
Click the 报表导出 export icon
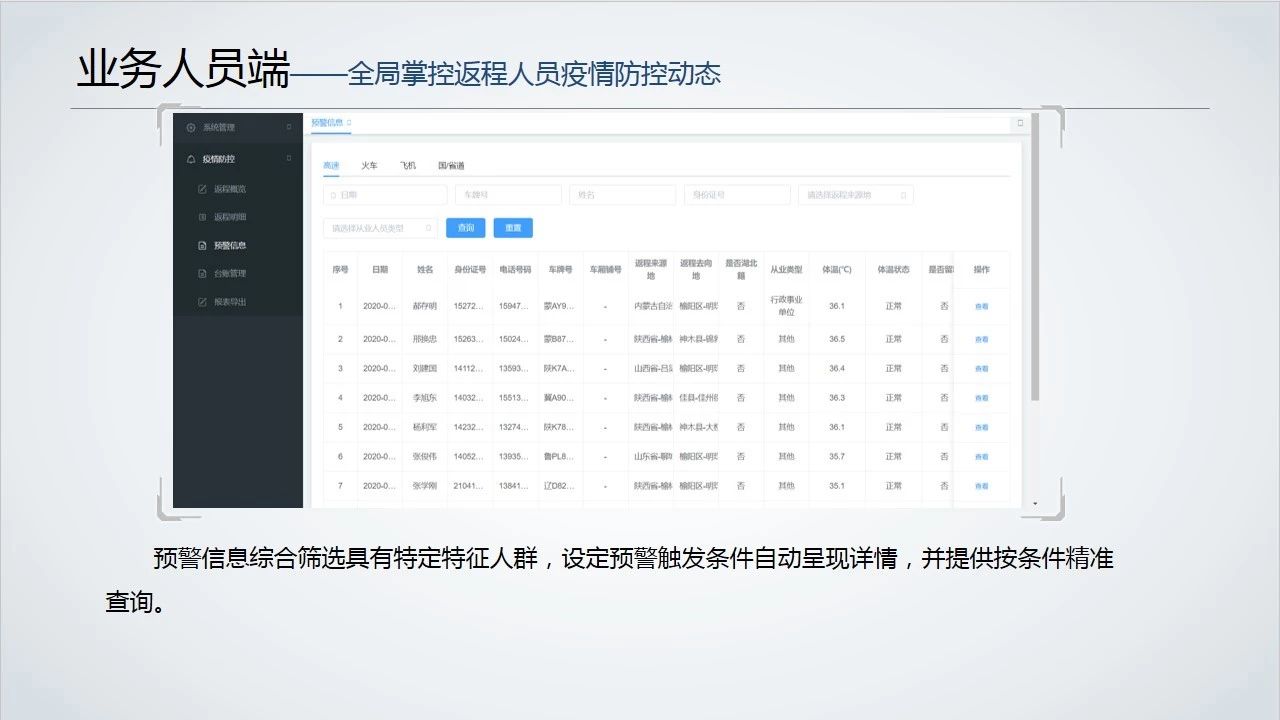[203, 301]
